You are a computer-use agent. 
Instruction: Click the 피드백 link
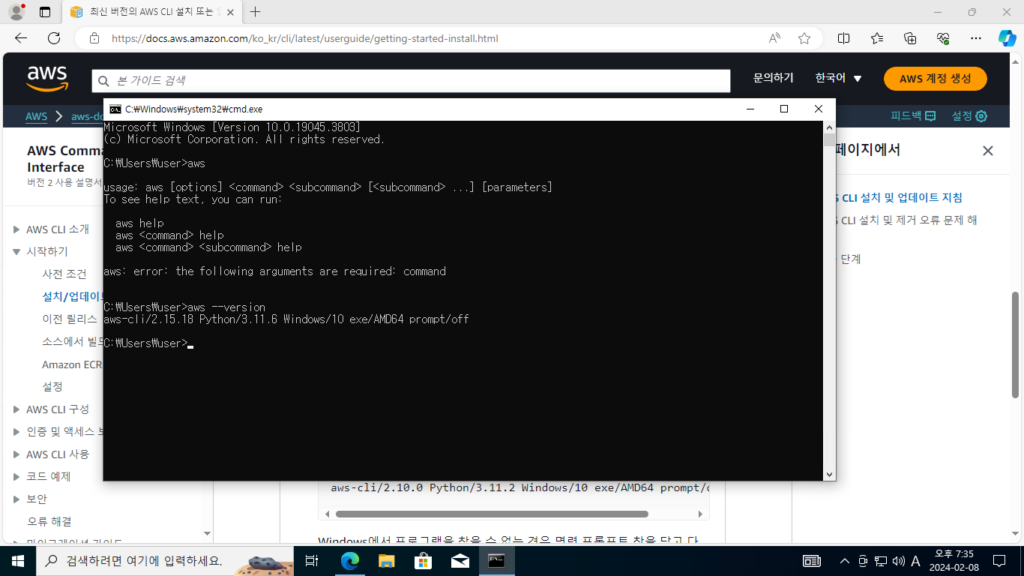912,116
